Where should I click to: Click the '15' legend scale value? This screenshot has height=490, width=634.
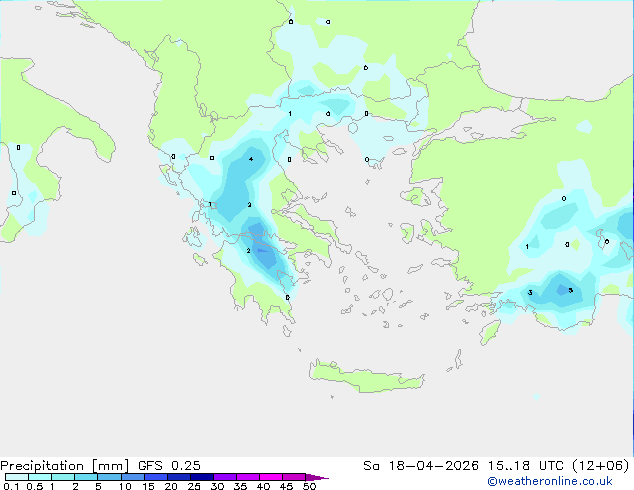click(x=148, y=486)
